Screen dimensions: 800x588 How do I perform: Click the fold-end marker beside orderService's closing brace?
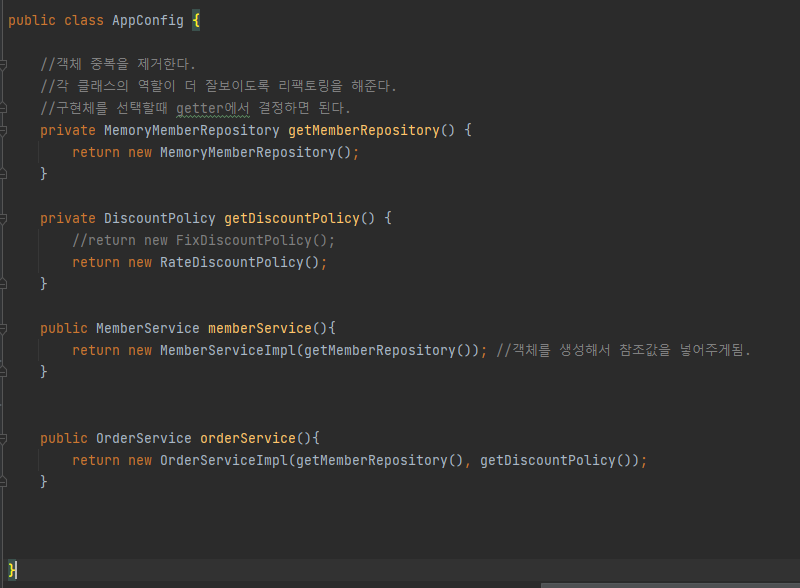pos(3,481)
